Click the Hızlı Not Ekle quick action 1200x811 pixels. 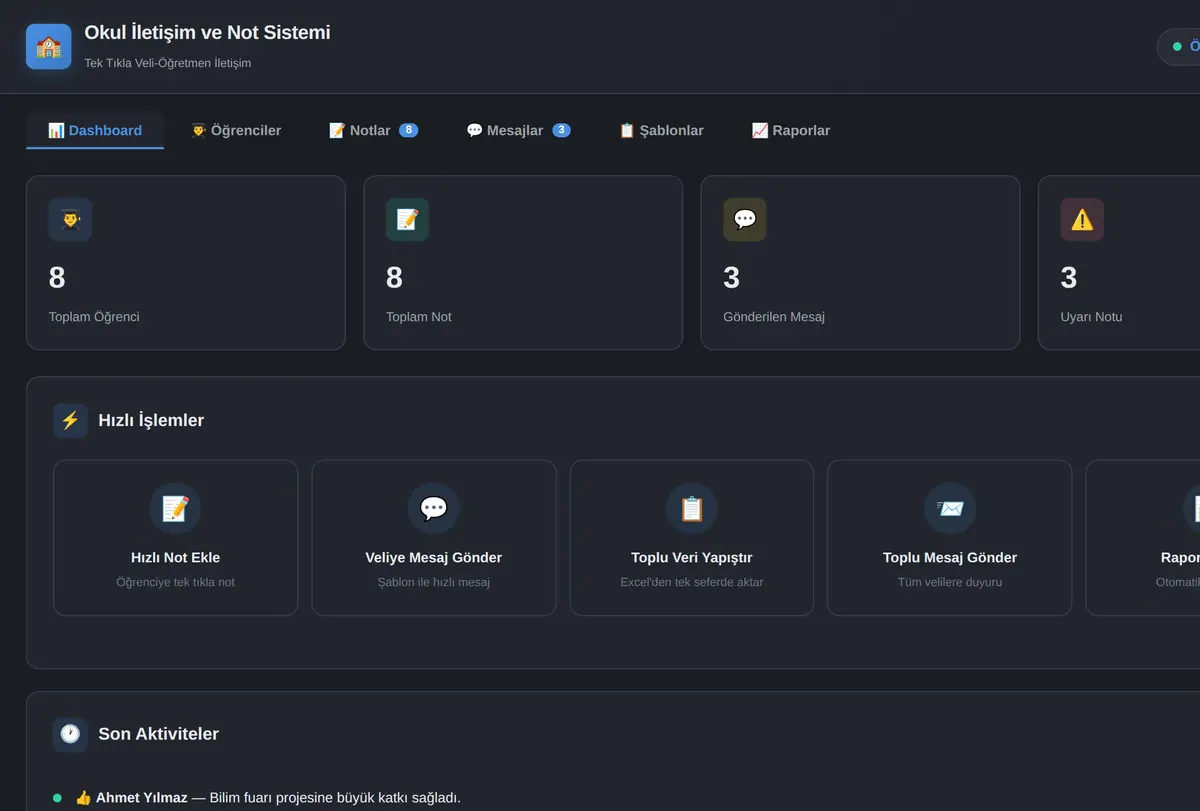click(175, 538)
